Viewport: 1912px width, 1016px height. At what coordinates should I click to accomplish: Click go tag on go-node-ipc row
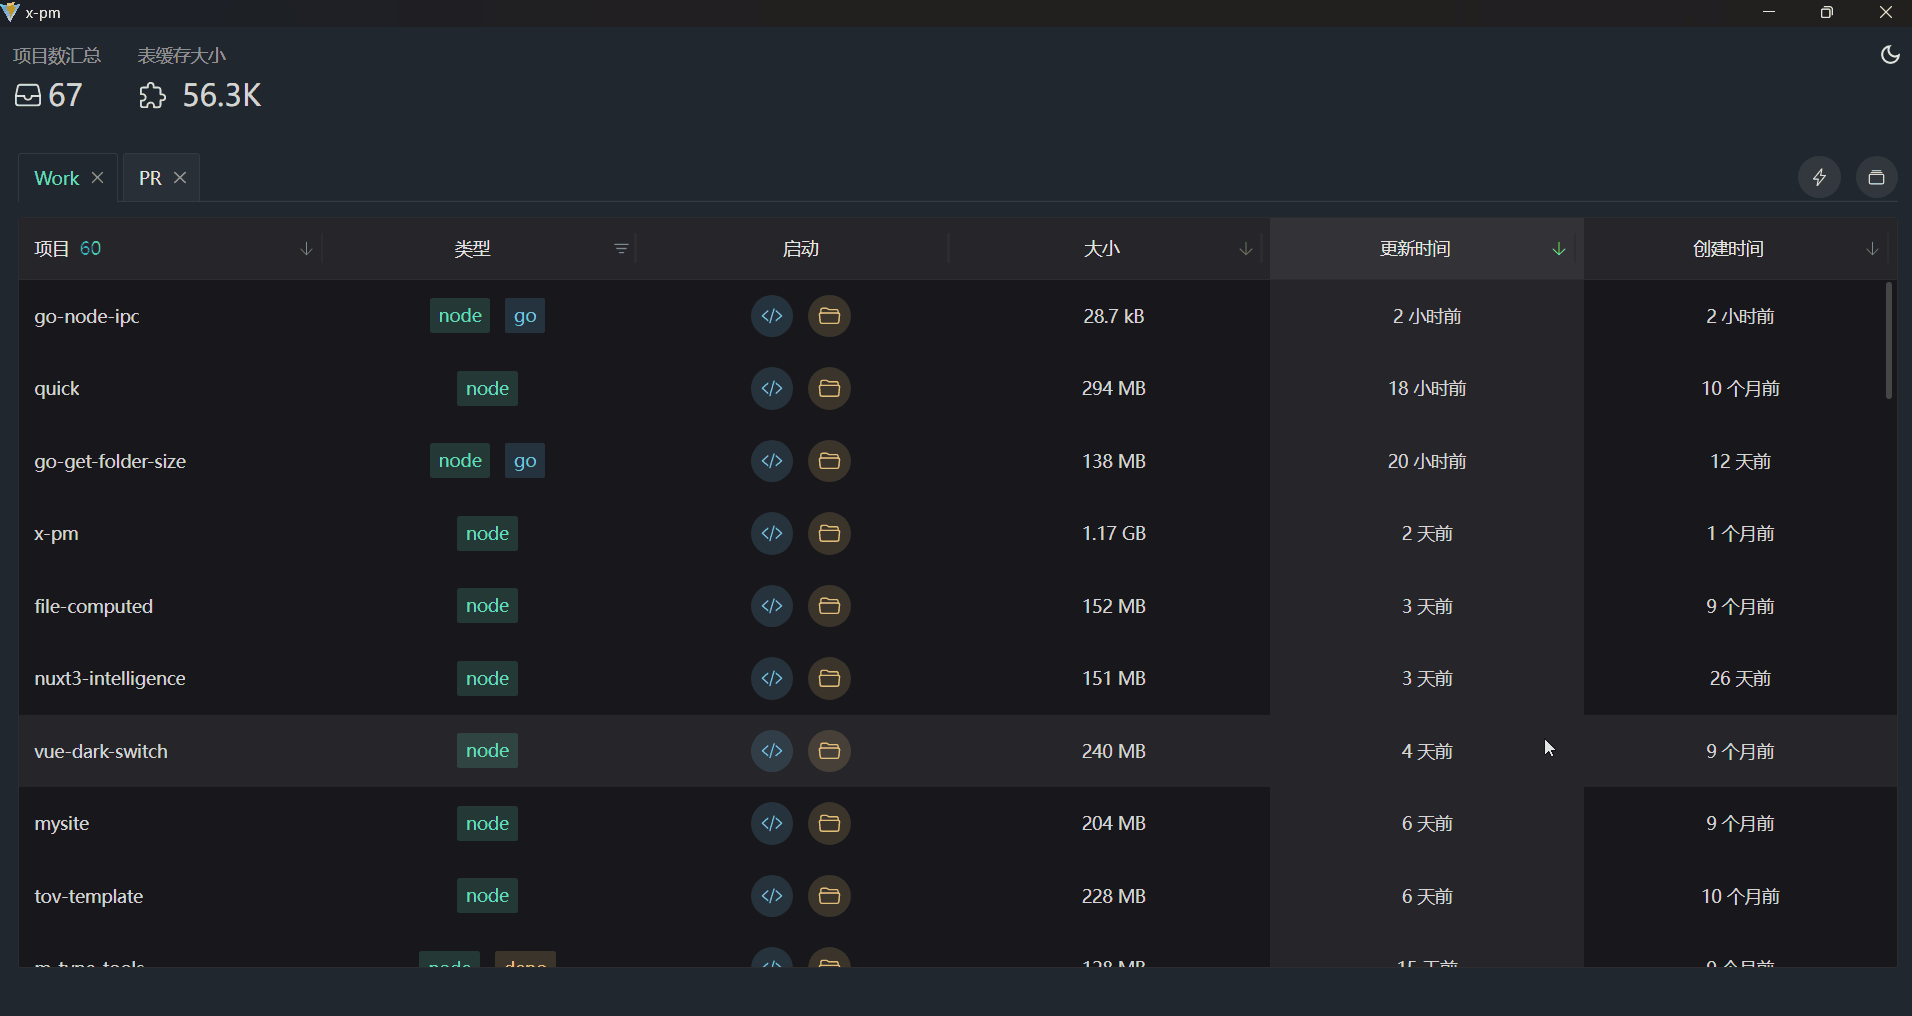click(525, 316)
